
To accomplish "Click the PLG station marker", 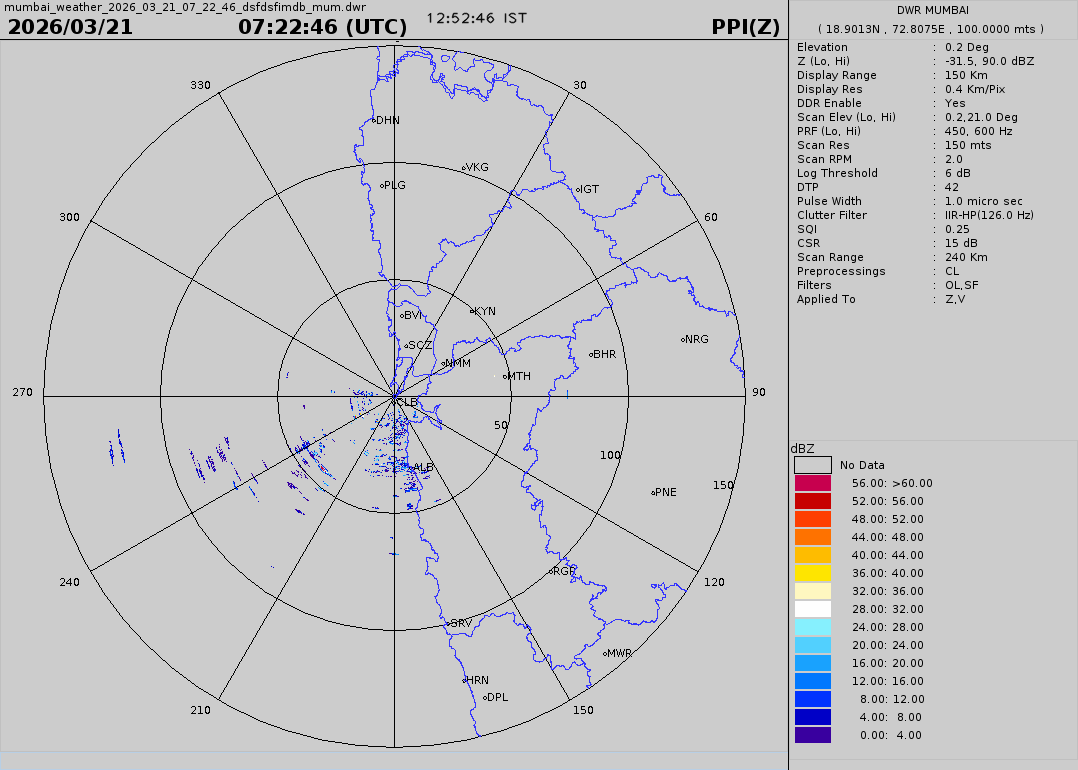I will [383, 185].
